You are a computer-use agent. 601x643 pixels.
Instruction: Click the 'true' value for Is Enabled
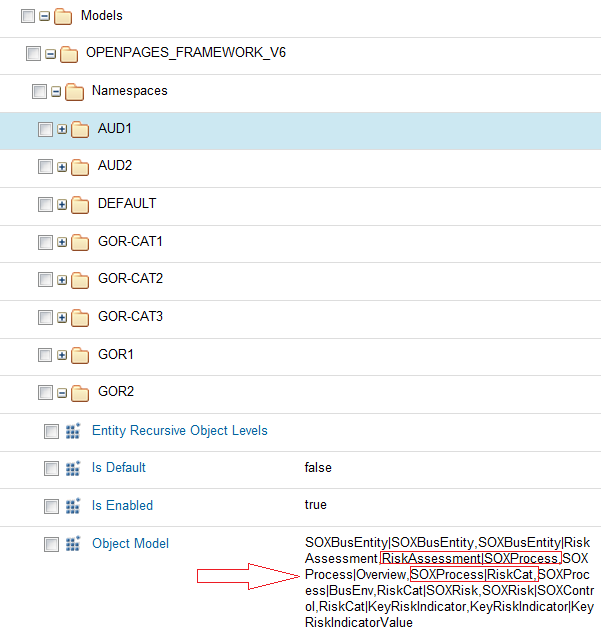[315, 505]
